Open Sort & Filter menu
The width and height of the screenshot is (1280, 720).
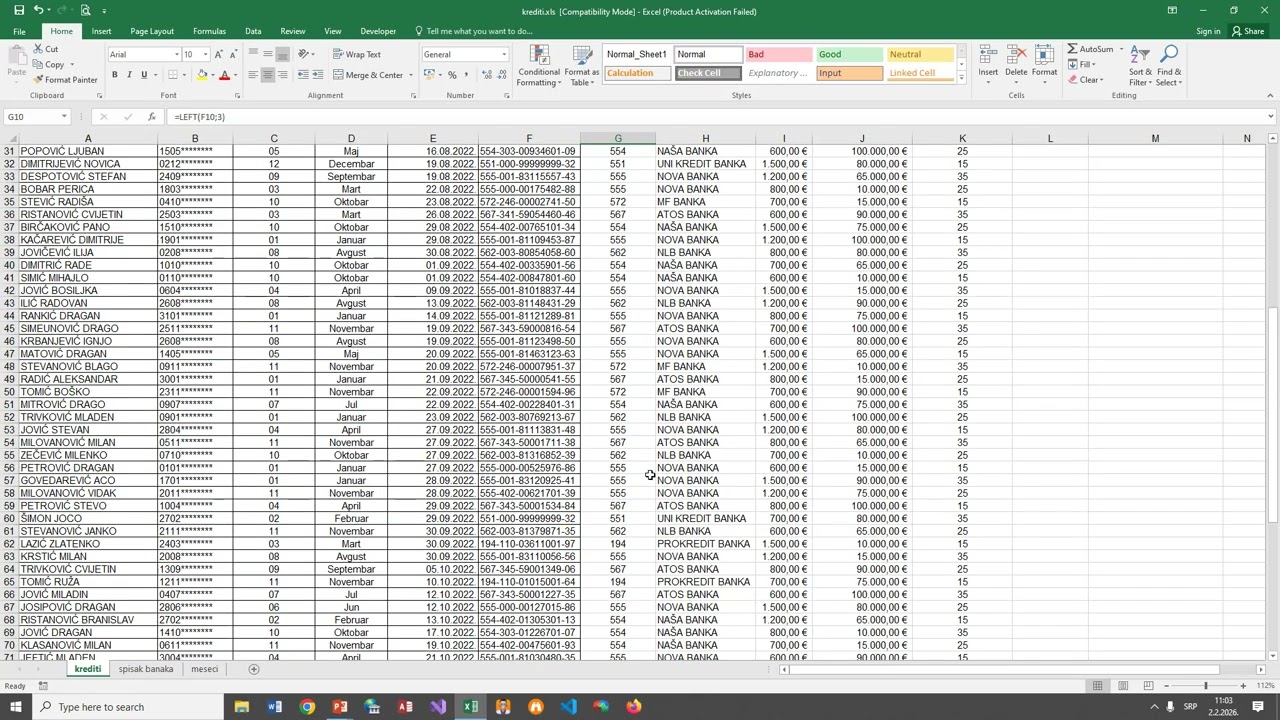pos(1141,65)
